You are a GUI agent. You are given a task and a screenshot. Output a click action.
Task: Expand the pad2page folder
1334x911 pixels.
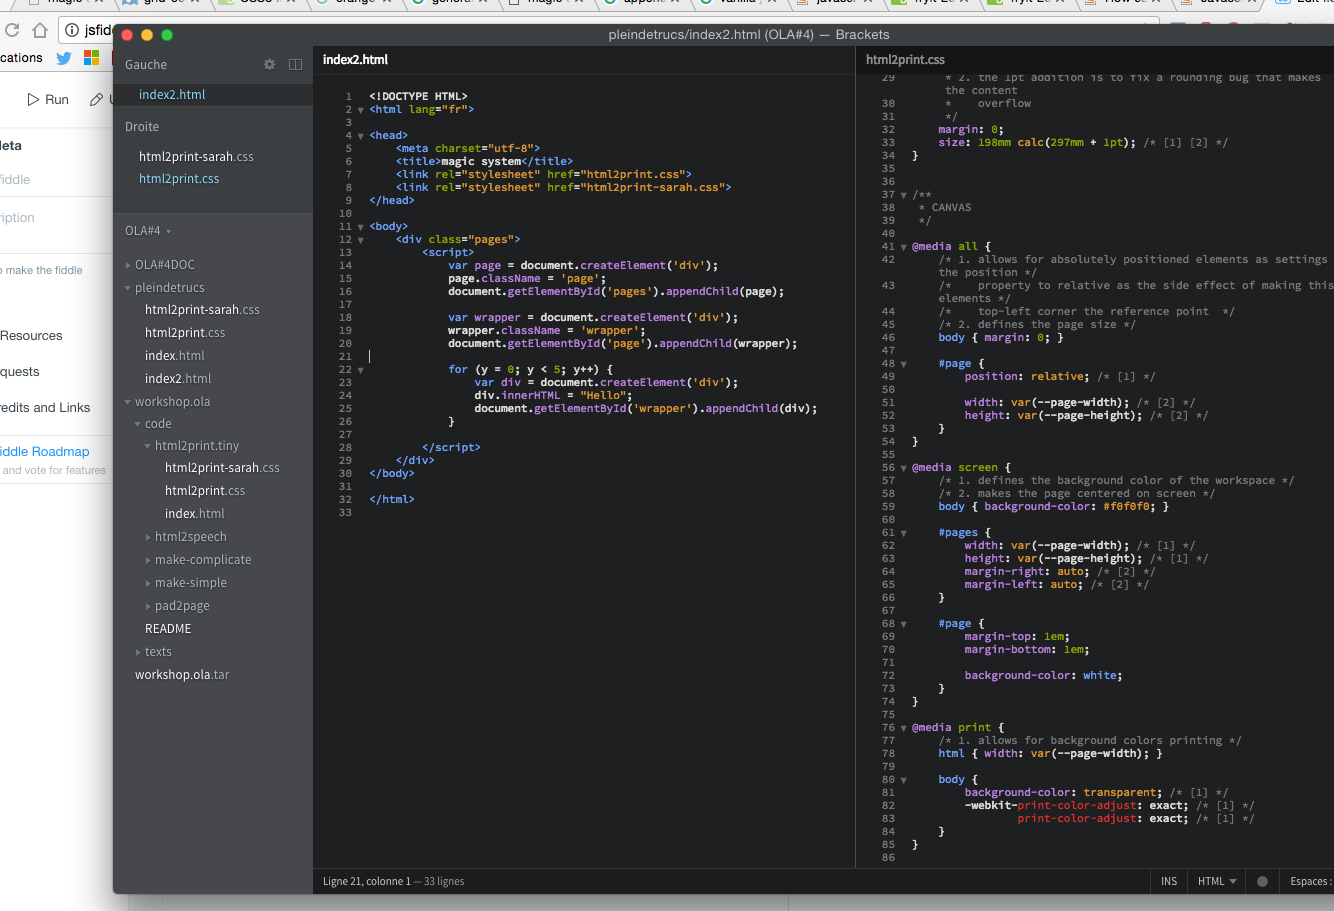(x=148, y=606)
